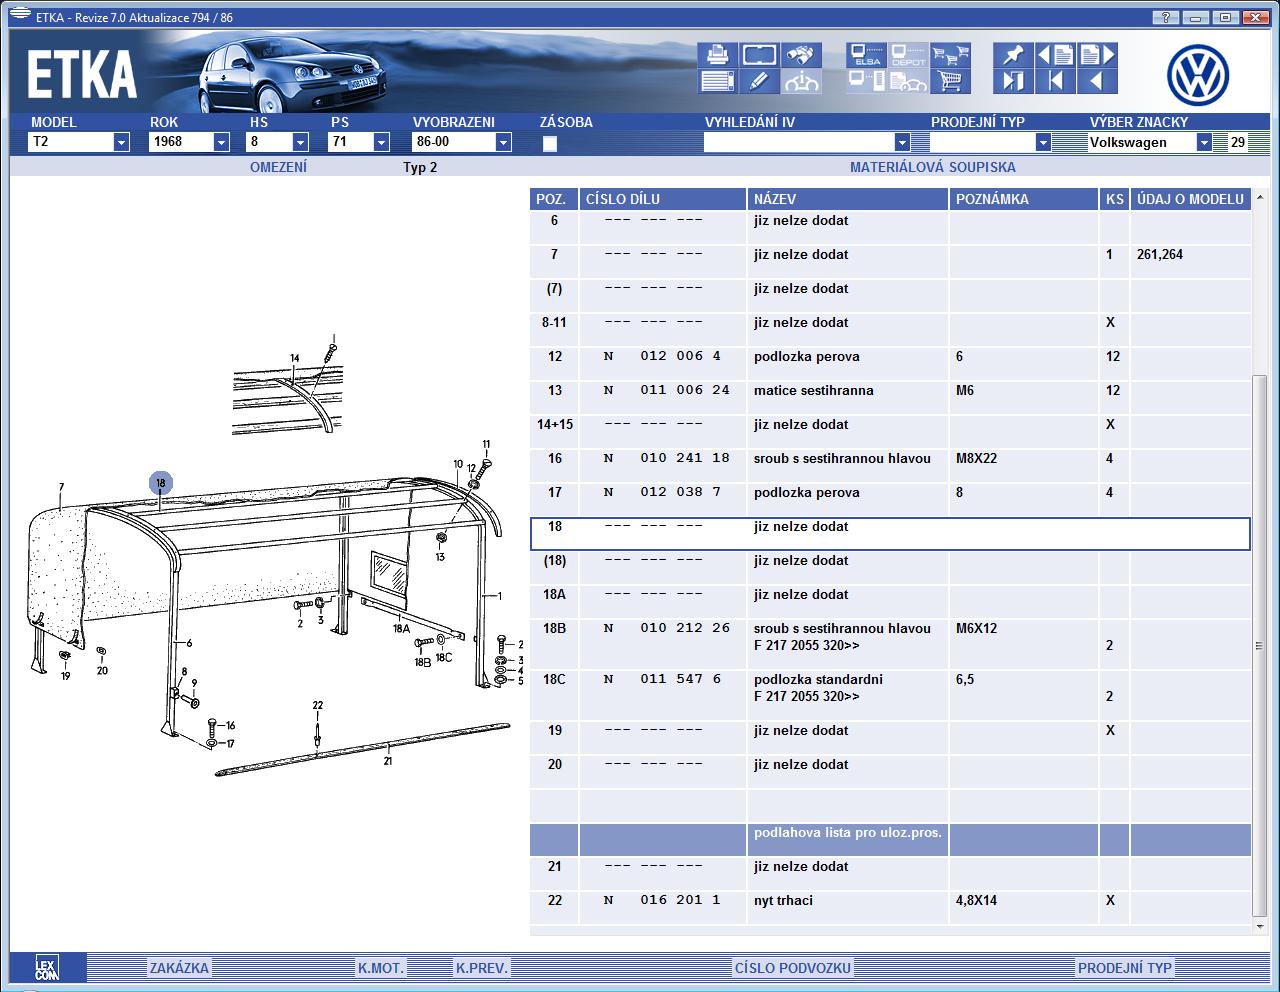Click the OMEZENÍ link
1280x992 pixels.
[x=278, y=167]
